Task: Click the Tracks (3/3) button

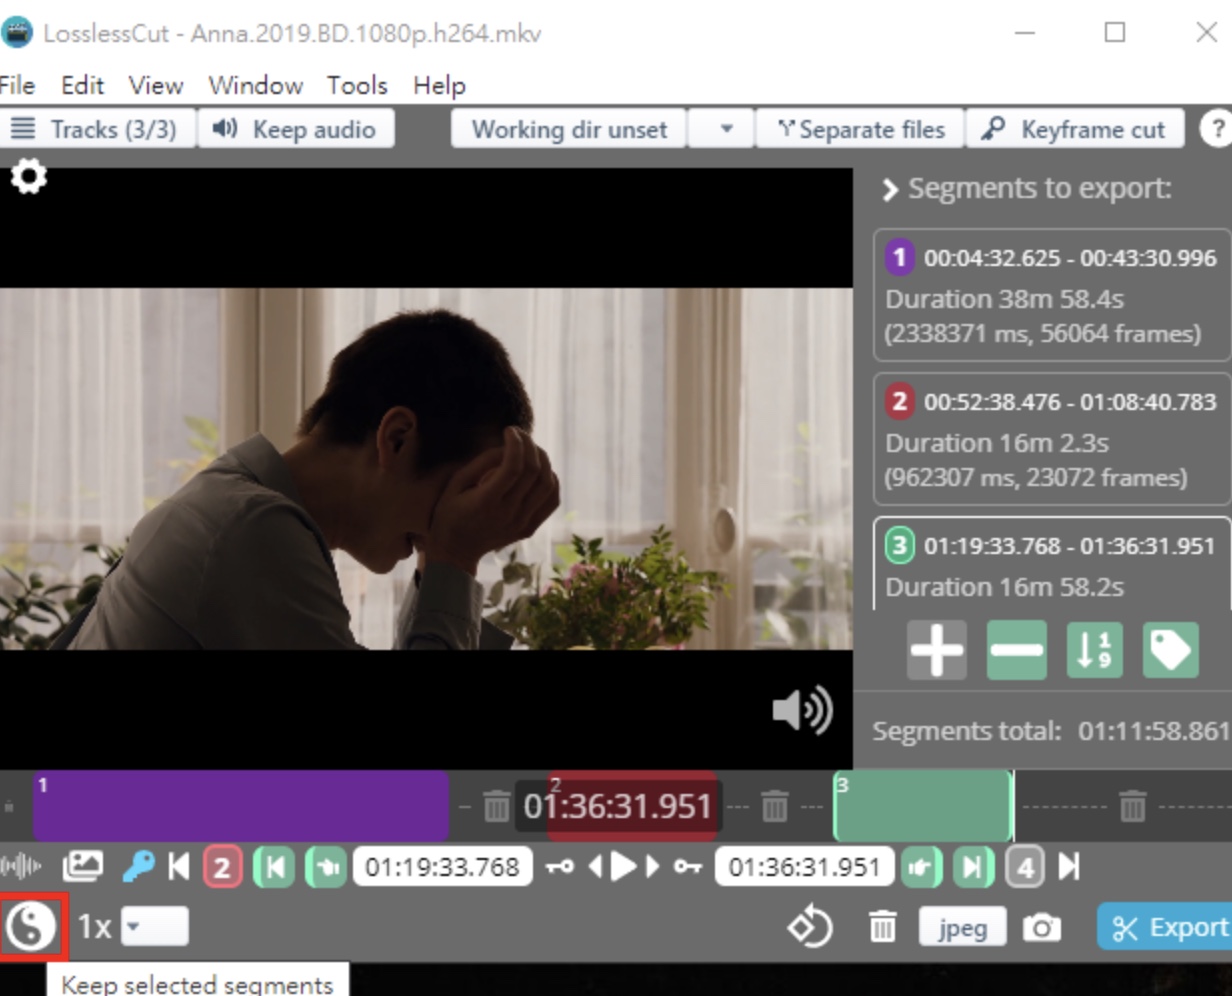Action: (x=97, y=129)
